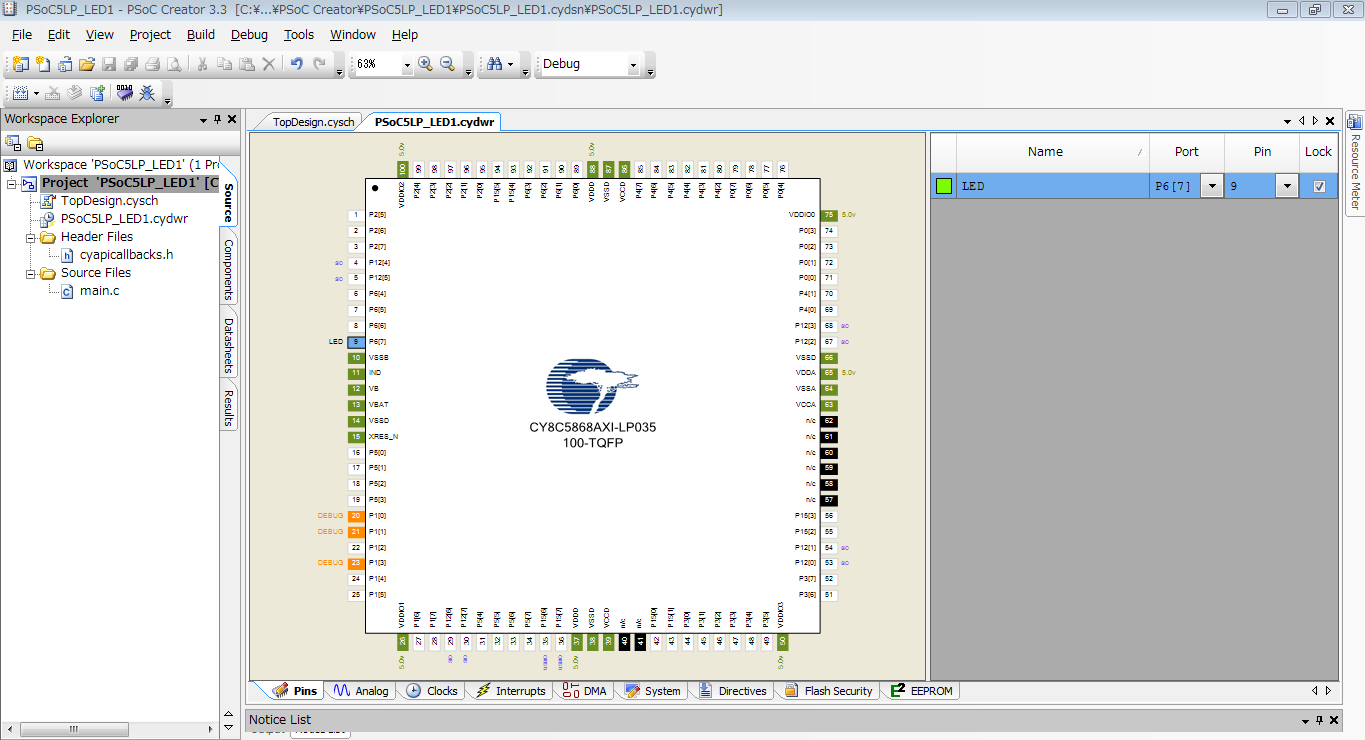Click the Redo arrow icon
The image size is (1365, 740).
[319, 64]
